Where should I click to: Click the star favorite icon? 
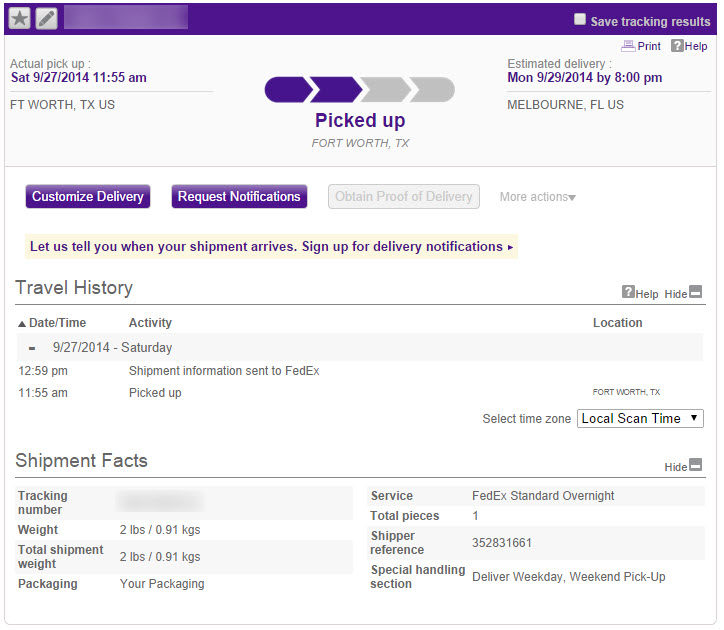point(20,18)
